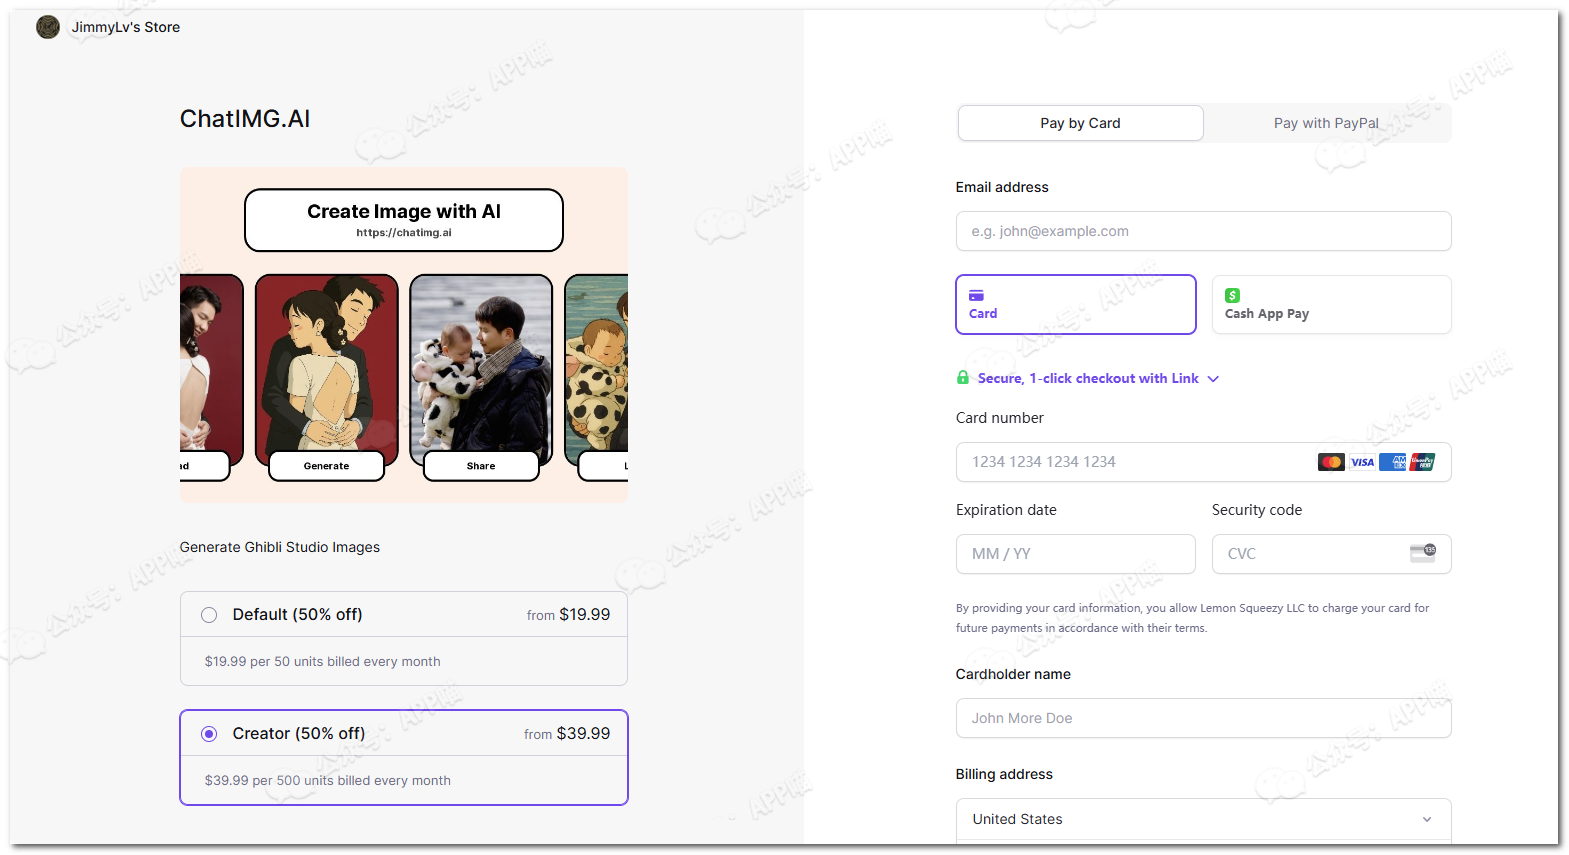The height and width of the screenshot is (855, 1569).
Task: Click the UnionPay logo icon
Action: 1422,462
